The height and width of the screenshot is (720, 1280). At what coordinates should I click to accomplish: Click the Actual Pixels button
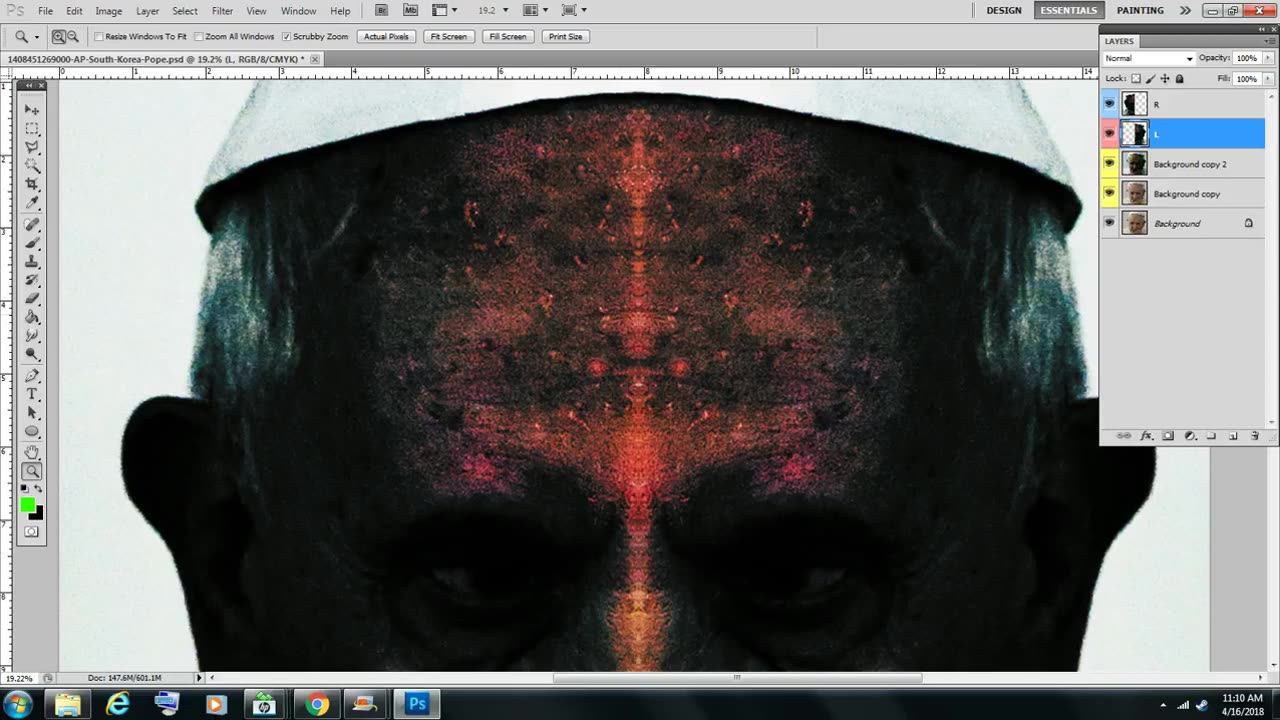click(386, 37)
